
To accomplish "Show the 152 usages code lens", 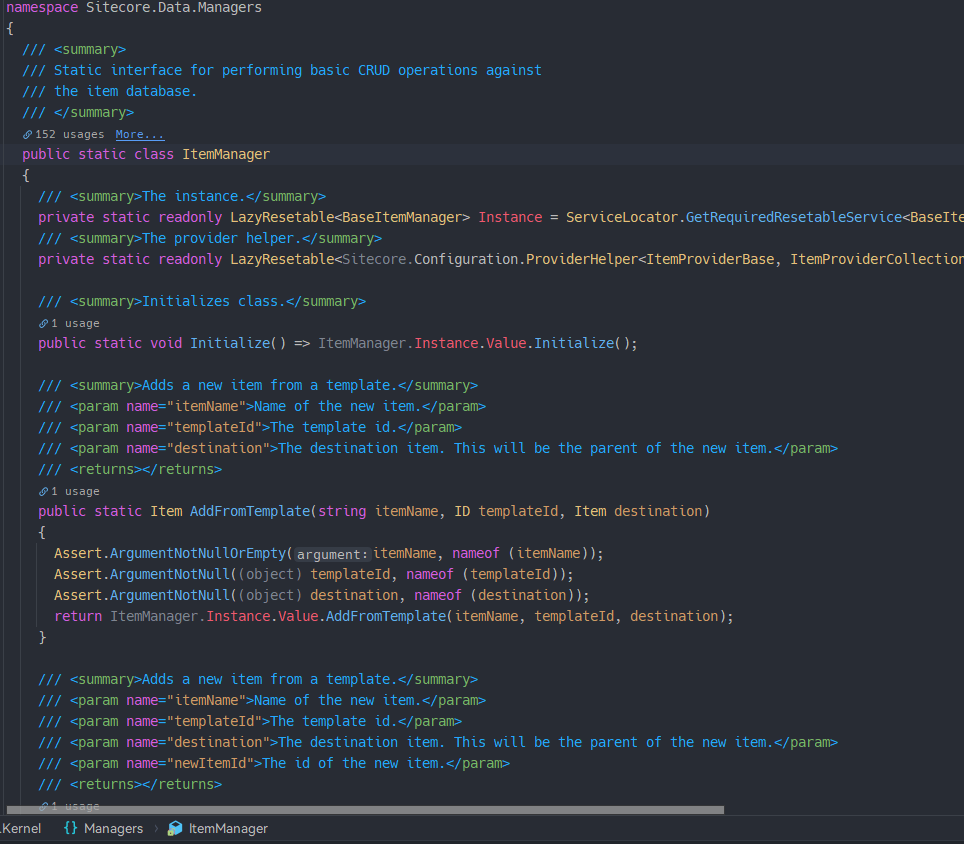I will click(x=69, y=135).
